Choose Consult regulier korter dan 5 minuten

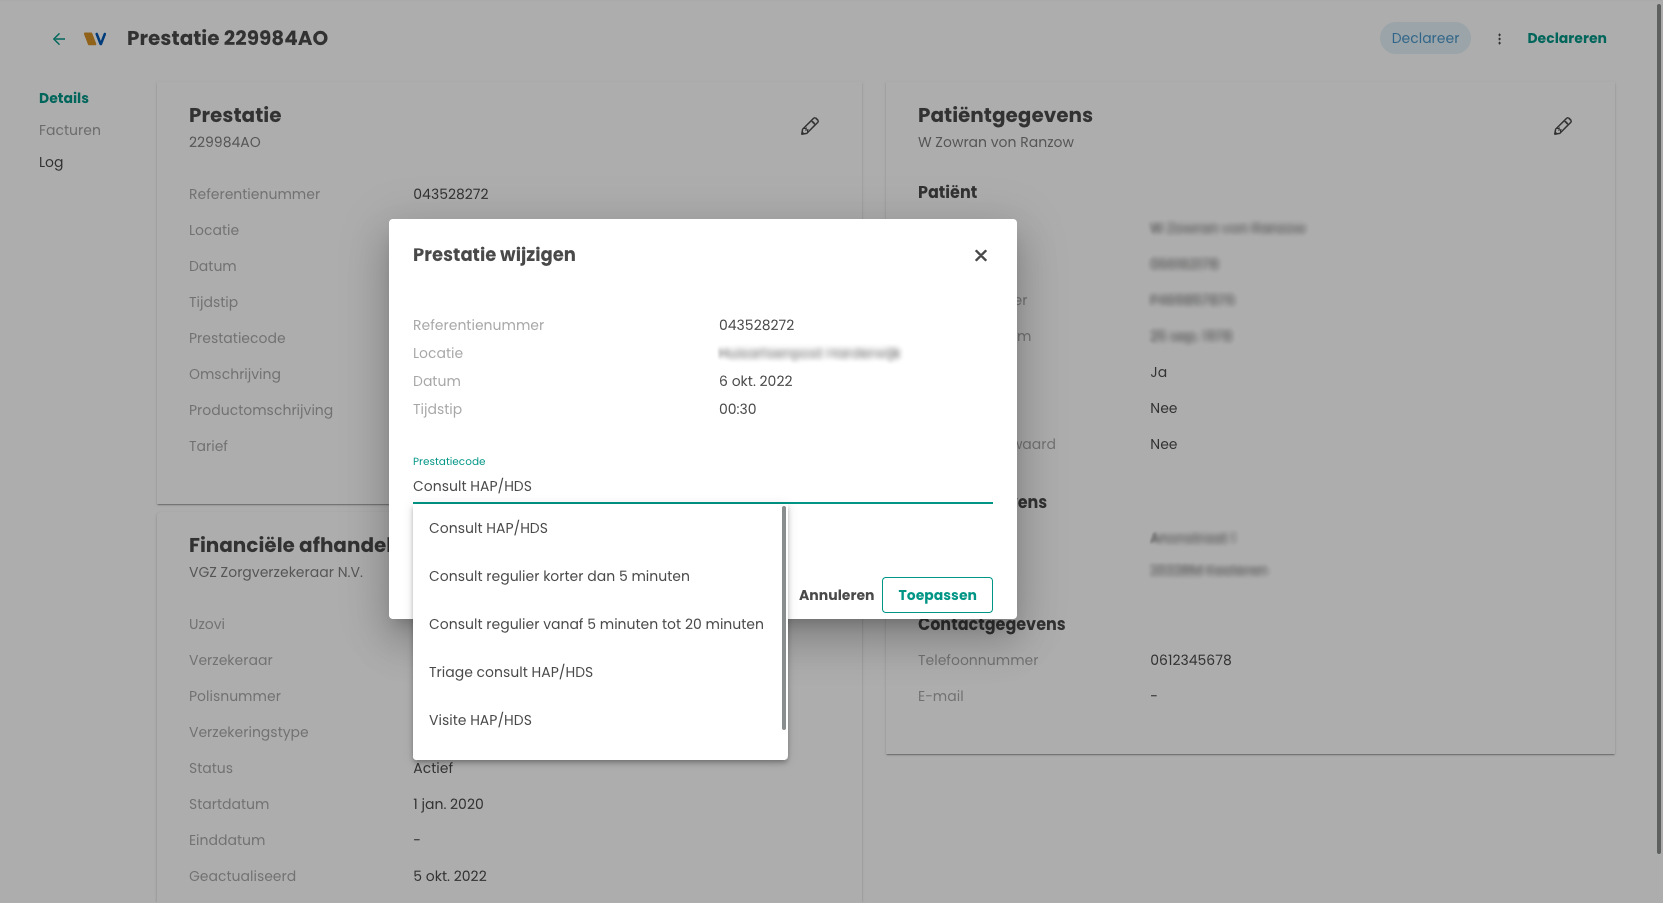point(559,576)
